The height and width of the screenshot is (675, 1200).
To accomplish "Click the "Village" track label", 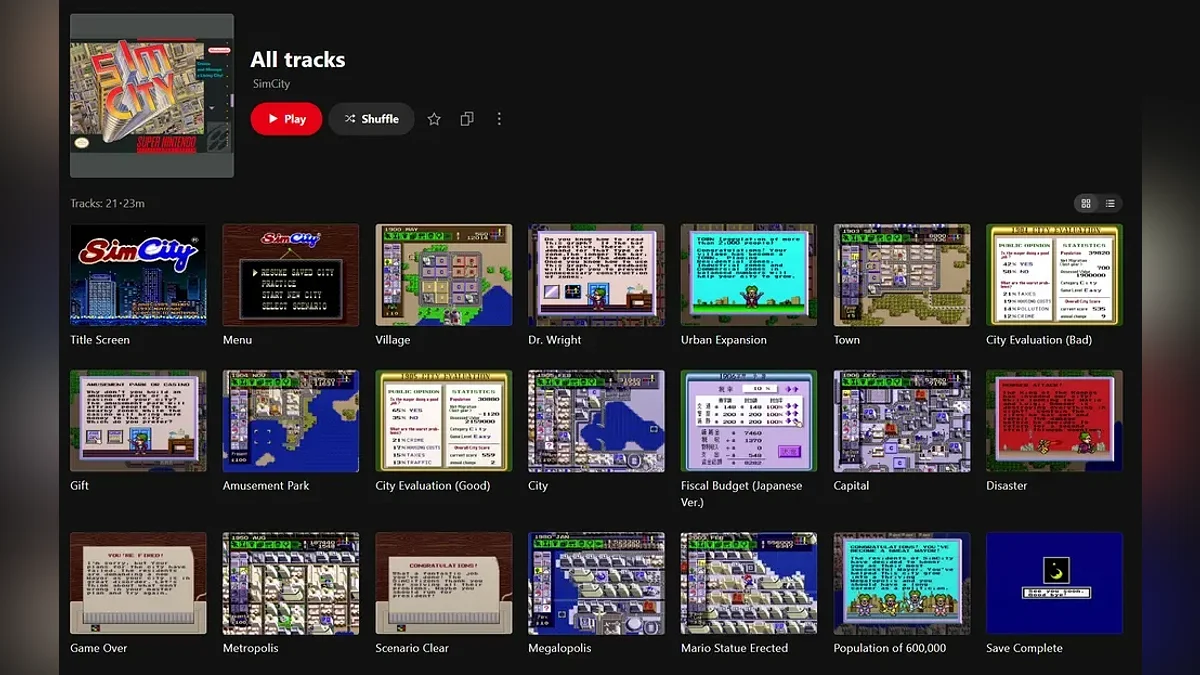I will [x=393, y=340].
